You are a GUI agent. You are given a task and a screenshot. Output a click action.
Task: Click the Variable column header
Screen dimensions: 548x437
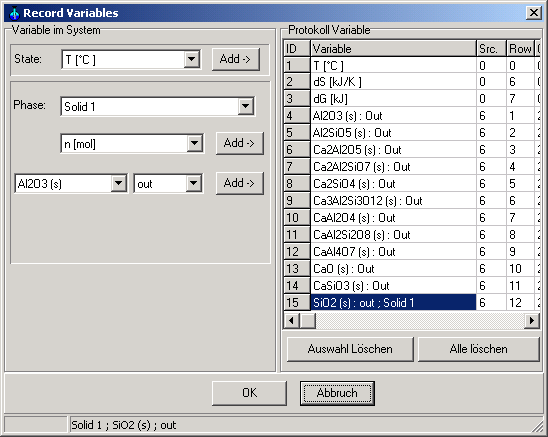pos(393,49)
